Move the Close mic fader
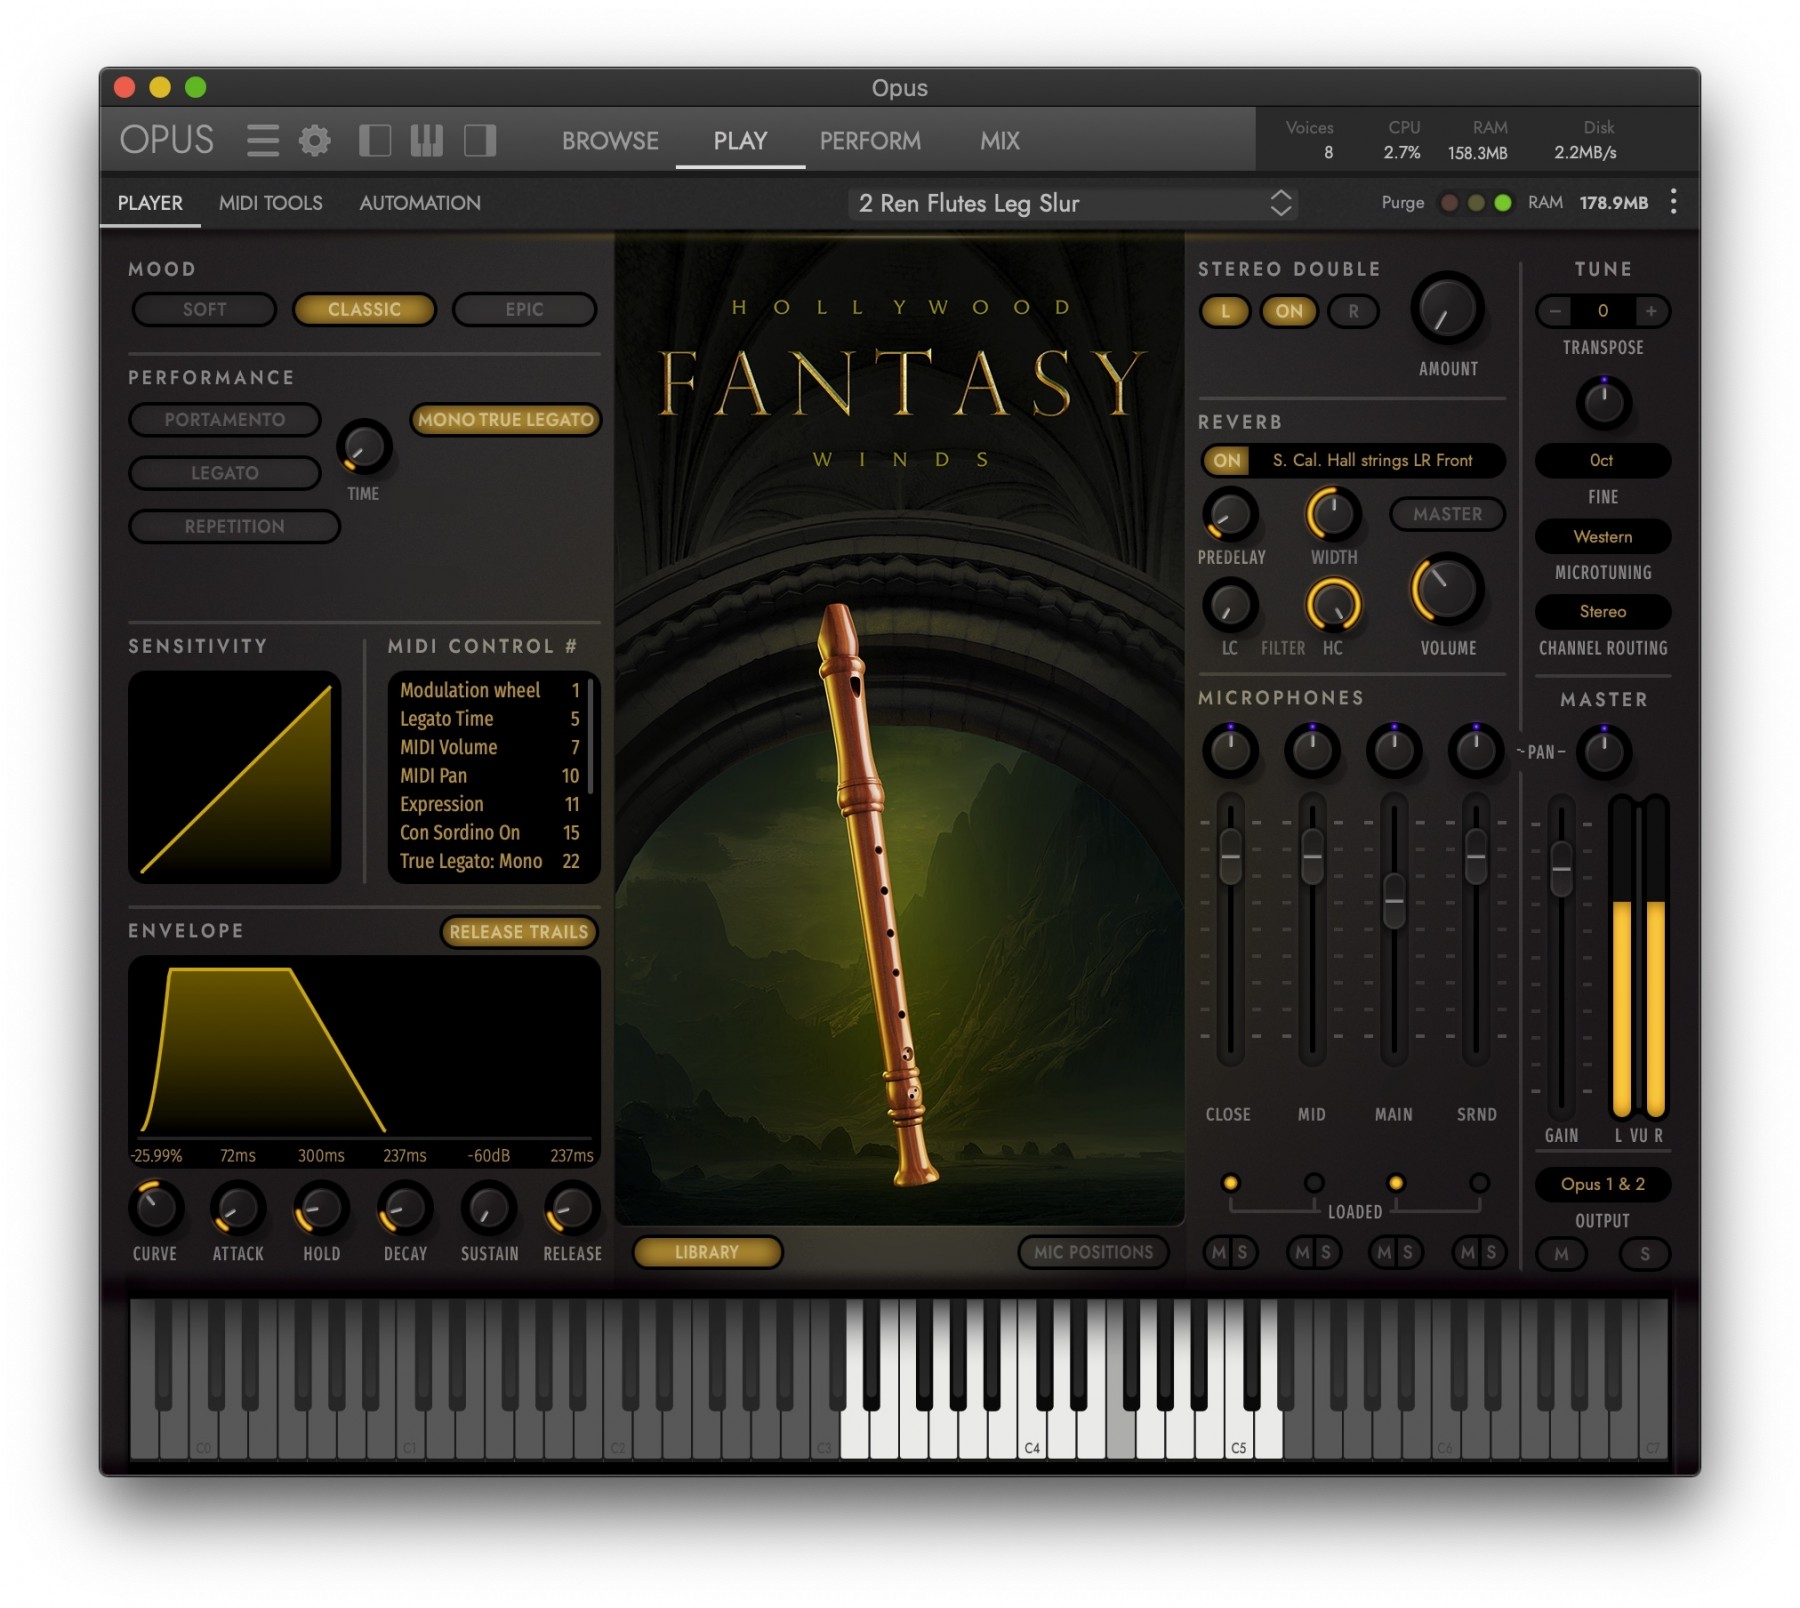1800x1608 pixels. click(x=1231, y=857)
